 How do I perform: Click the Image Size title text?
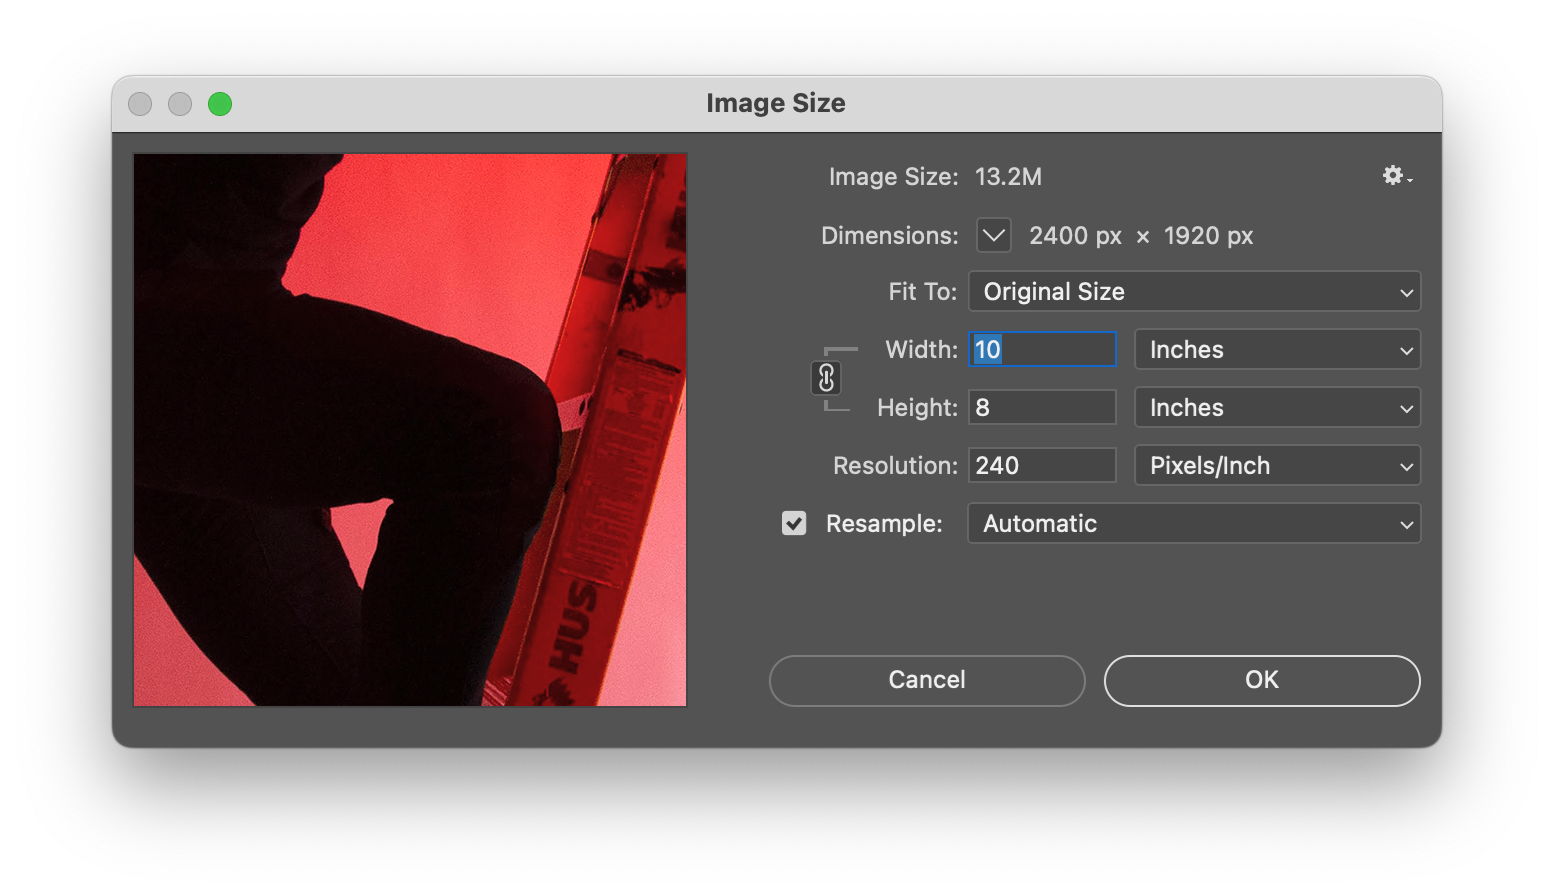[x=776, y=103]
